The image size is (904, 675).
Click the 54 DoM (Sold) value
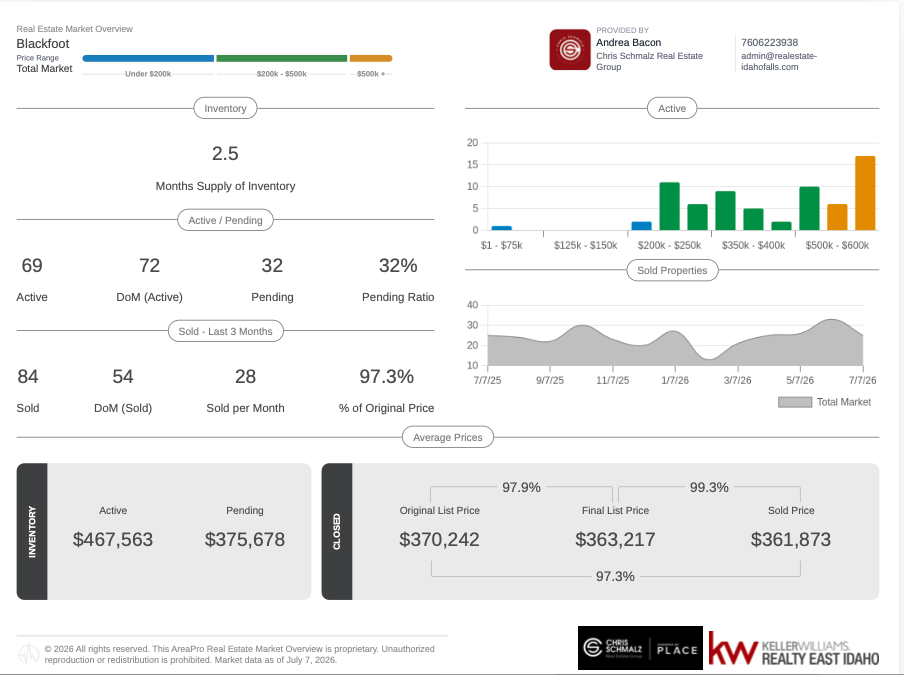[123, 377]
